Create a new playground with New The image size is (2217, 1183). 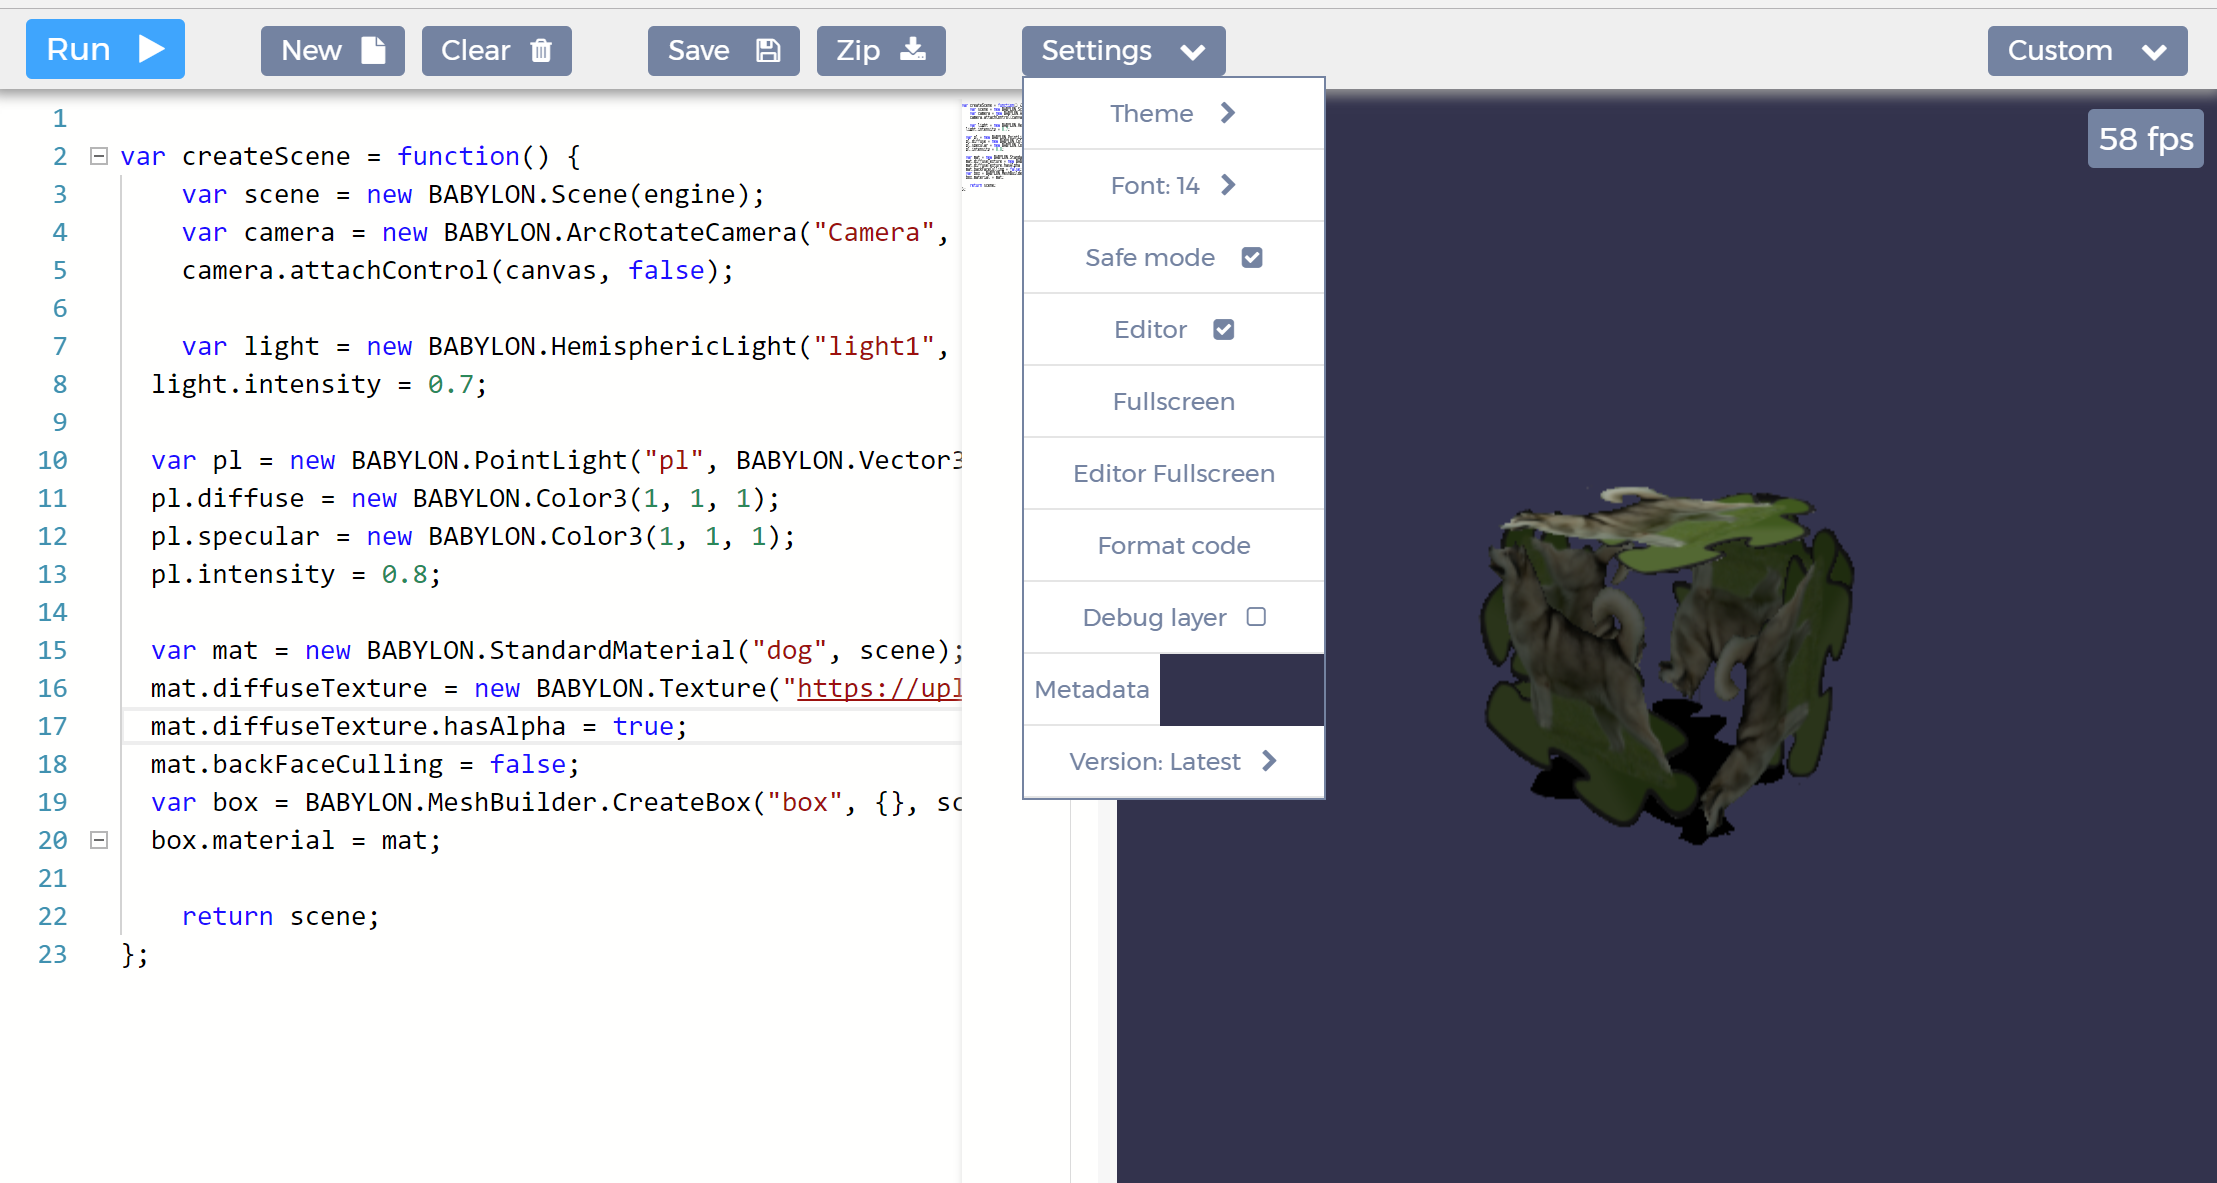(x=332, y=51)
